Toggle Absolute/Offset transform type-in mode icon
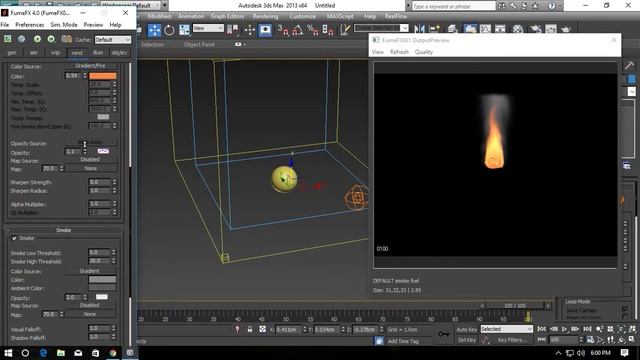 262,329
